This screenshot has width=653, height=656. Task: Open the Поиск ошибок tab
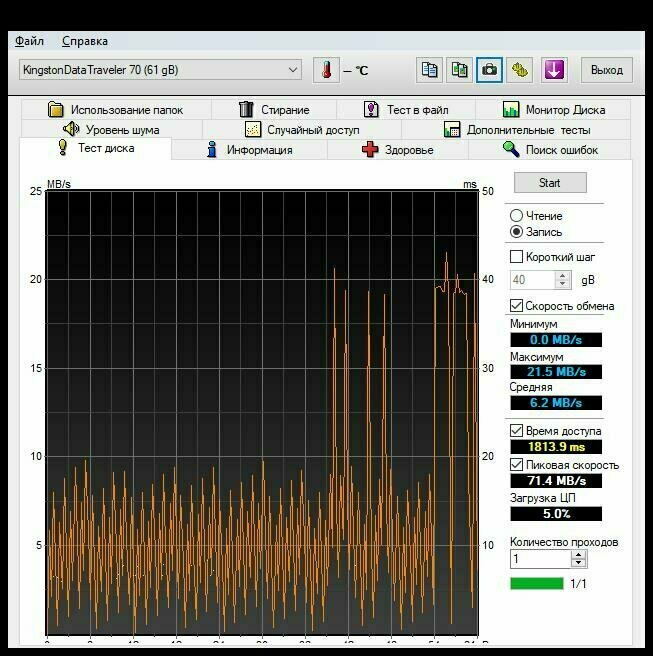point(550,149)
